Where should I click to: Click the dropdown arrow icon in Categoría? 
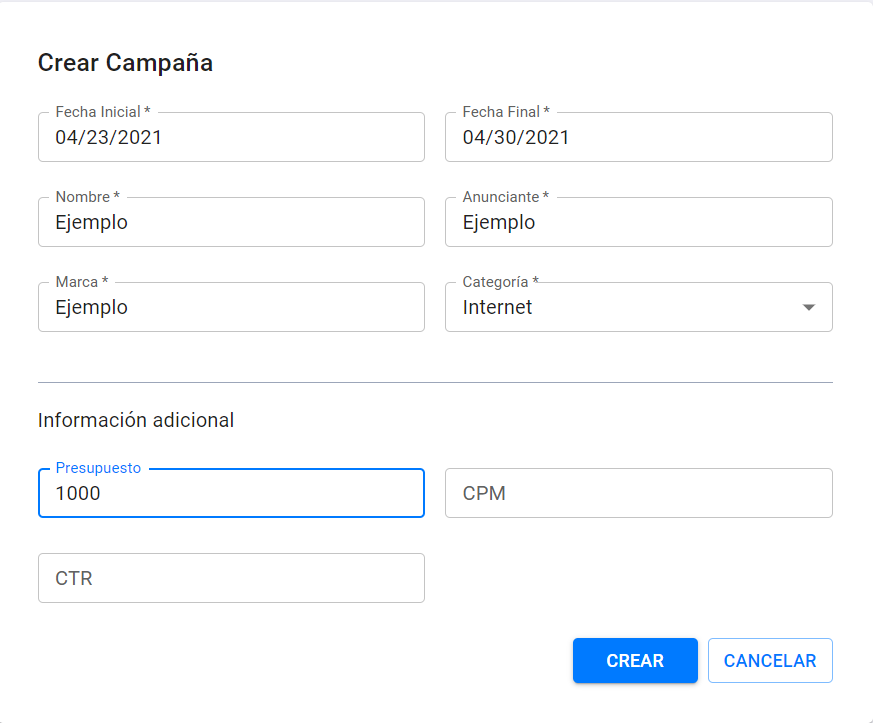click(x=809, y=307)
